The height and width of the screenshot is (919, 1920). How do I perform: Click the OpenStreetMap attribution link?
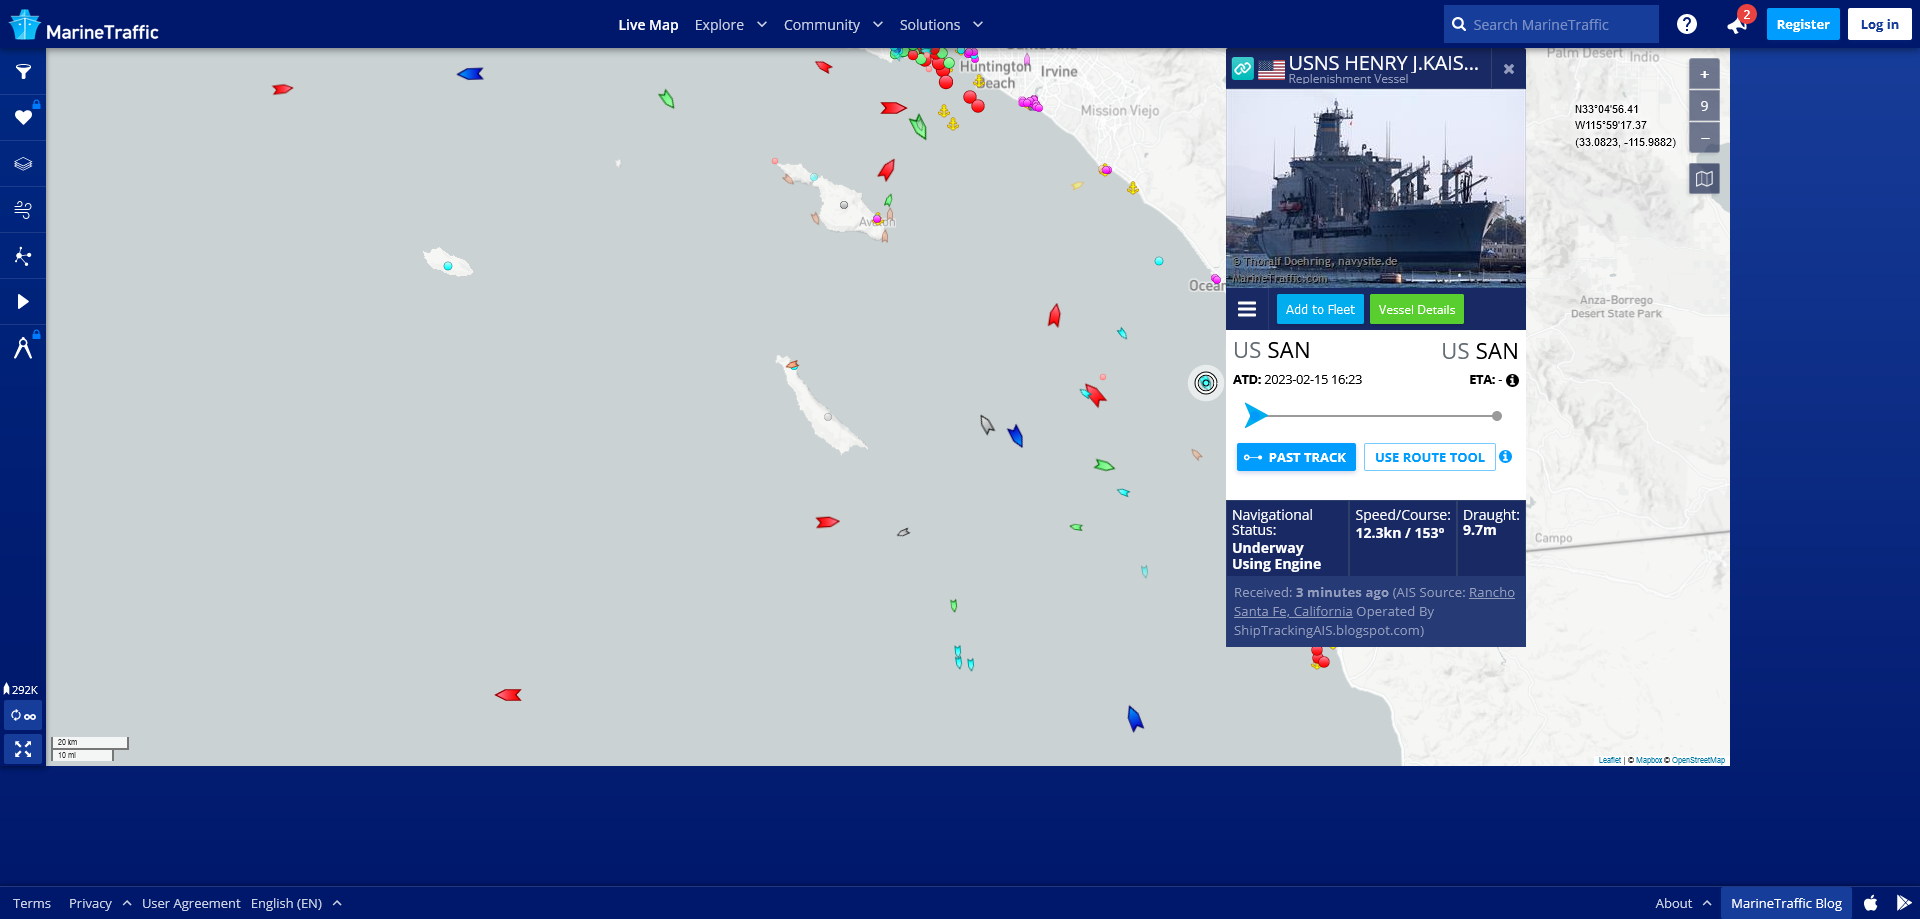[x=1698, y=760]
